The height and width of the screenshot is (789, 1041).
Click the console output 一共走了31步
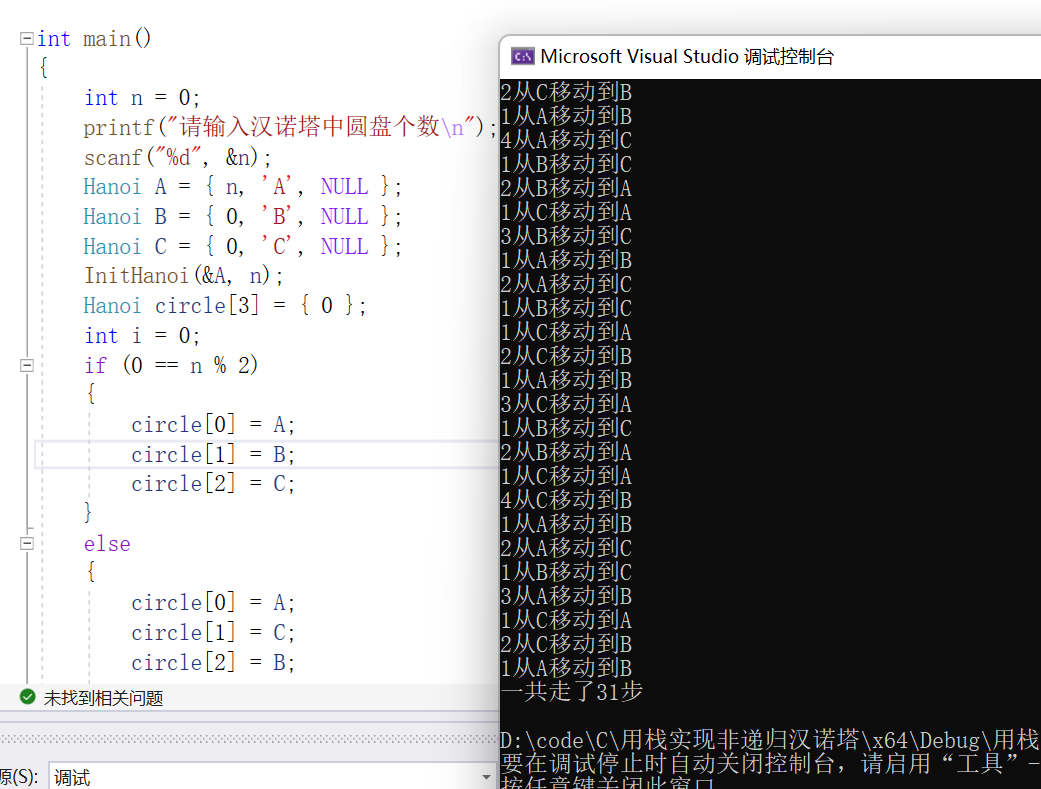pos(572,691)
